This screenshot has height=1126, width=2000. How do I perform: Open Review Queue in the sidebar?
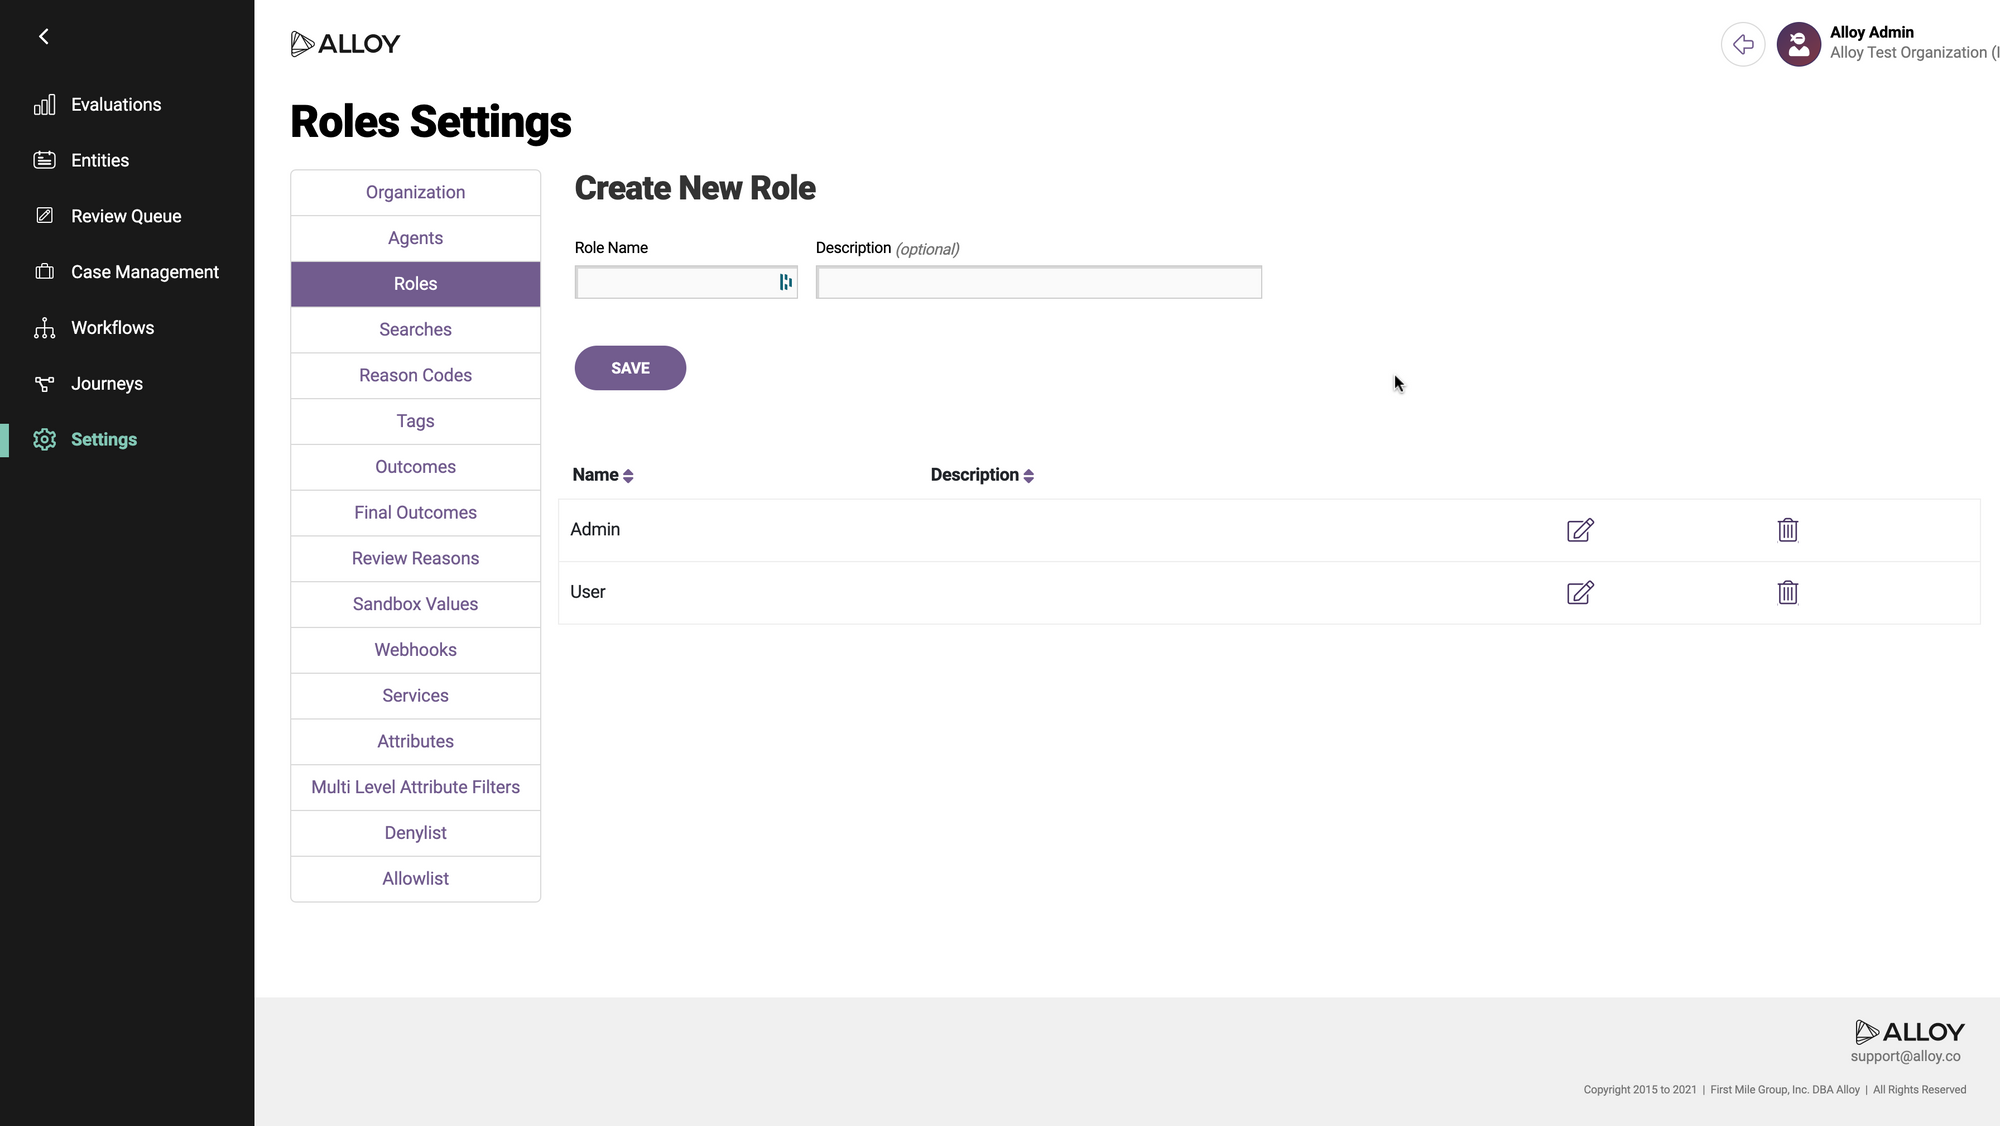(126, 216)
